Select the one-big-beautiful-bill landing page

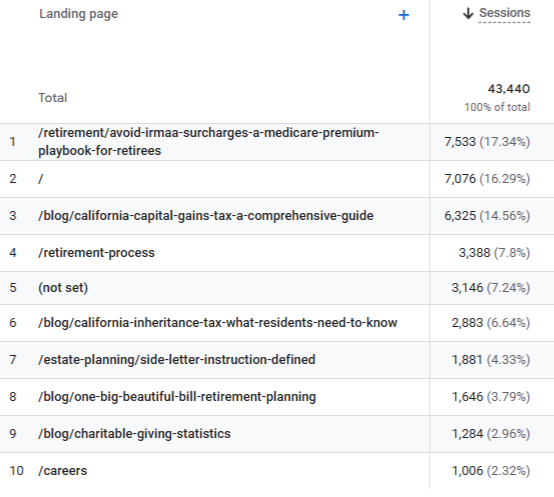[x=177, y=397]
